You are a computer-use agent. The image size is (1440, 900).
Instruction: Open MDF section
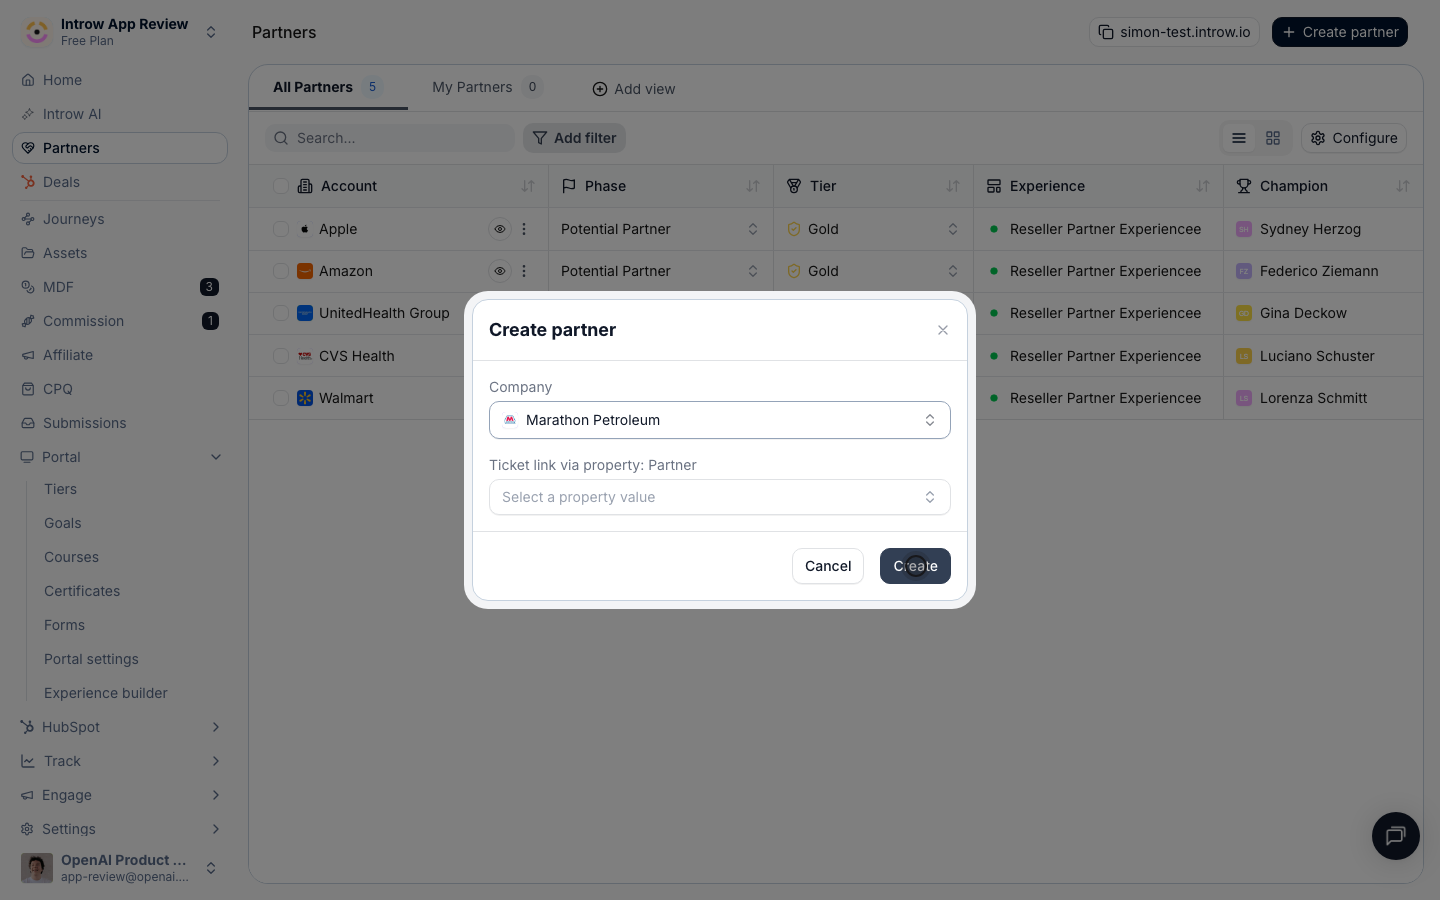120,287
